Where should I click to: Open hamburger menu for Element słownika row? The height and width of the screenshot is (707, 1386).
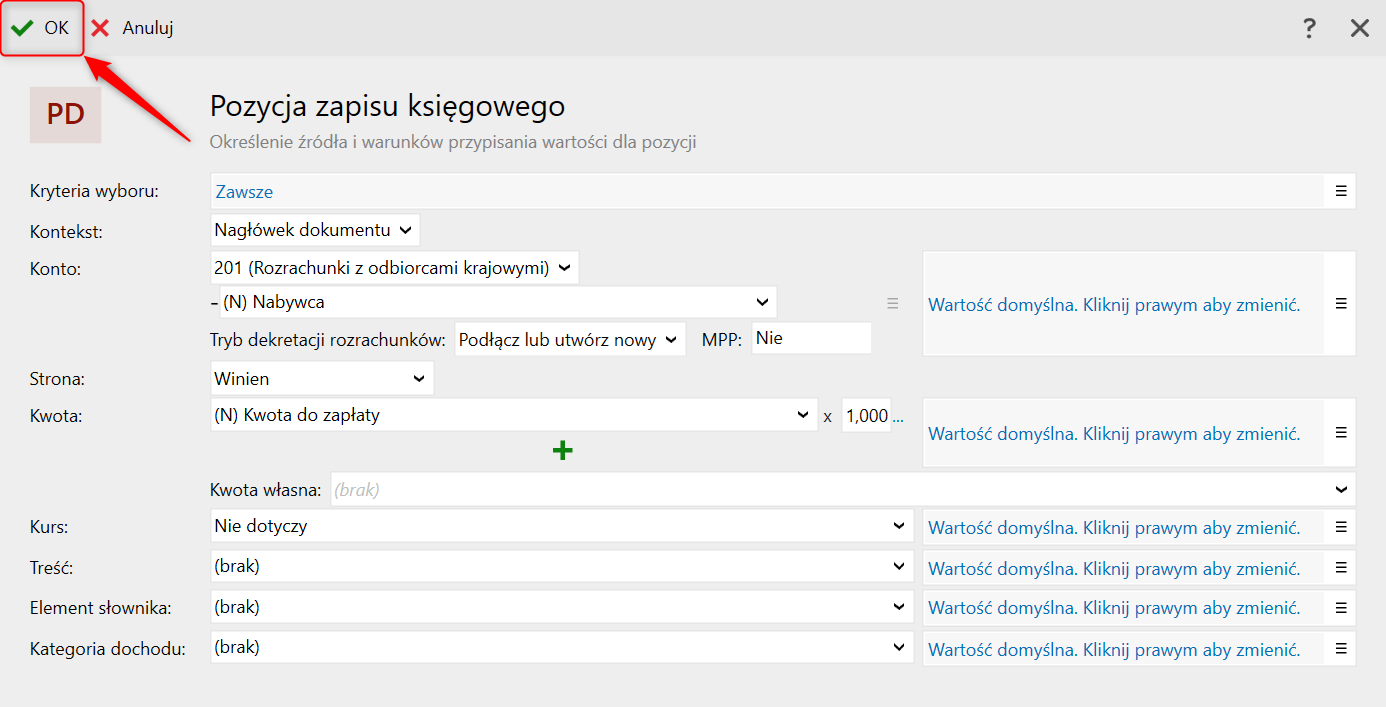pyautogui.click(x=1341, y=607)
